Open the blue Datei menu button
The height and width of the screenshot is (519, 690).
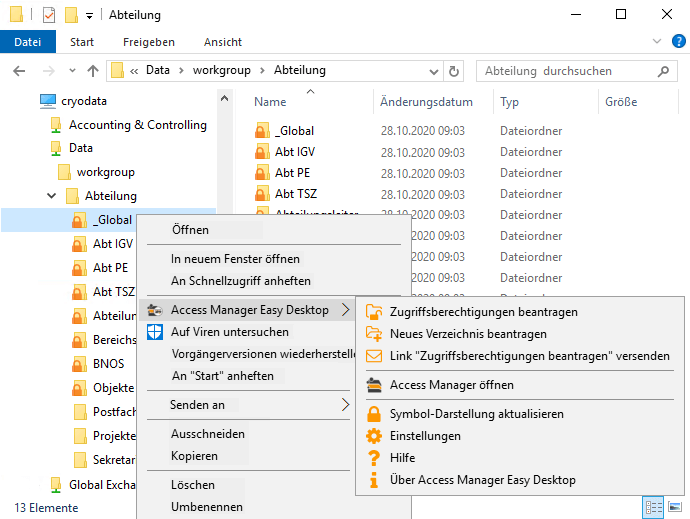click(x=28, y=42)
